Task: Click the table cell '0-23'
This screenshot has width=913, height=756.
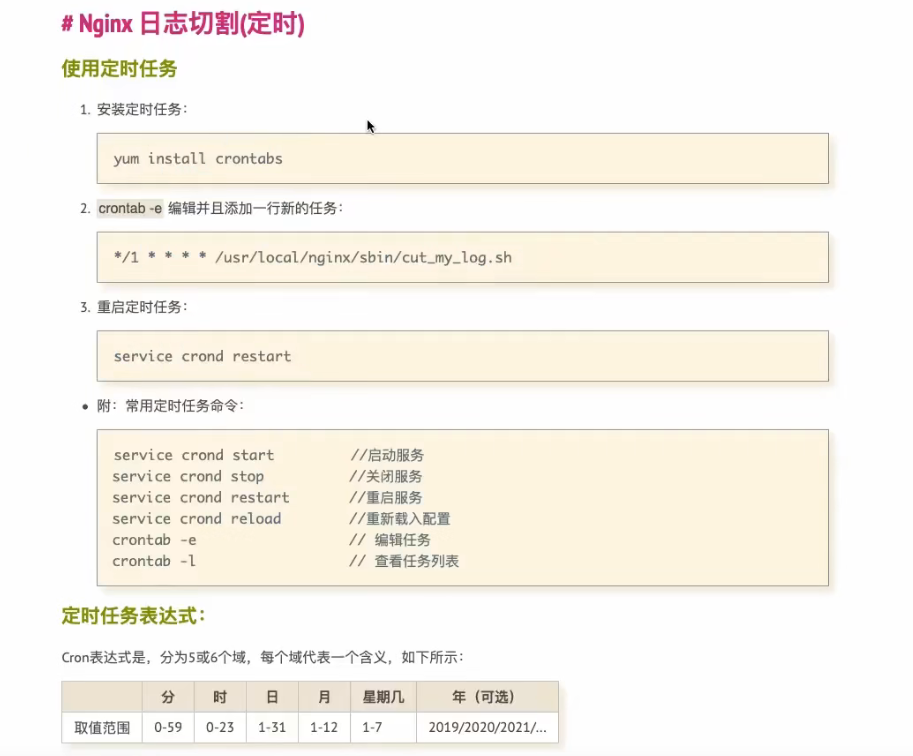Action: (x=220, y=727)
